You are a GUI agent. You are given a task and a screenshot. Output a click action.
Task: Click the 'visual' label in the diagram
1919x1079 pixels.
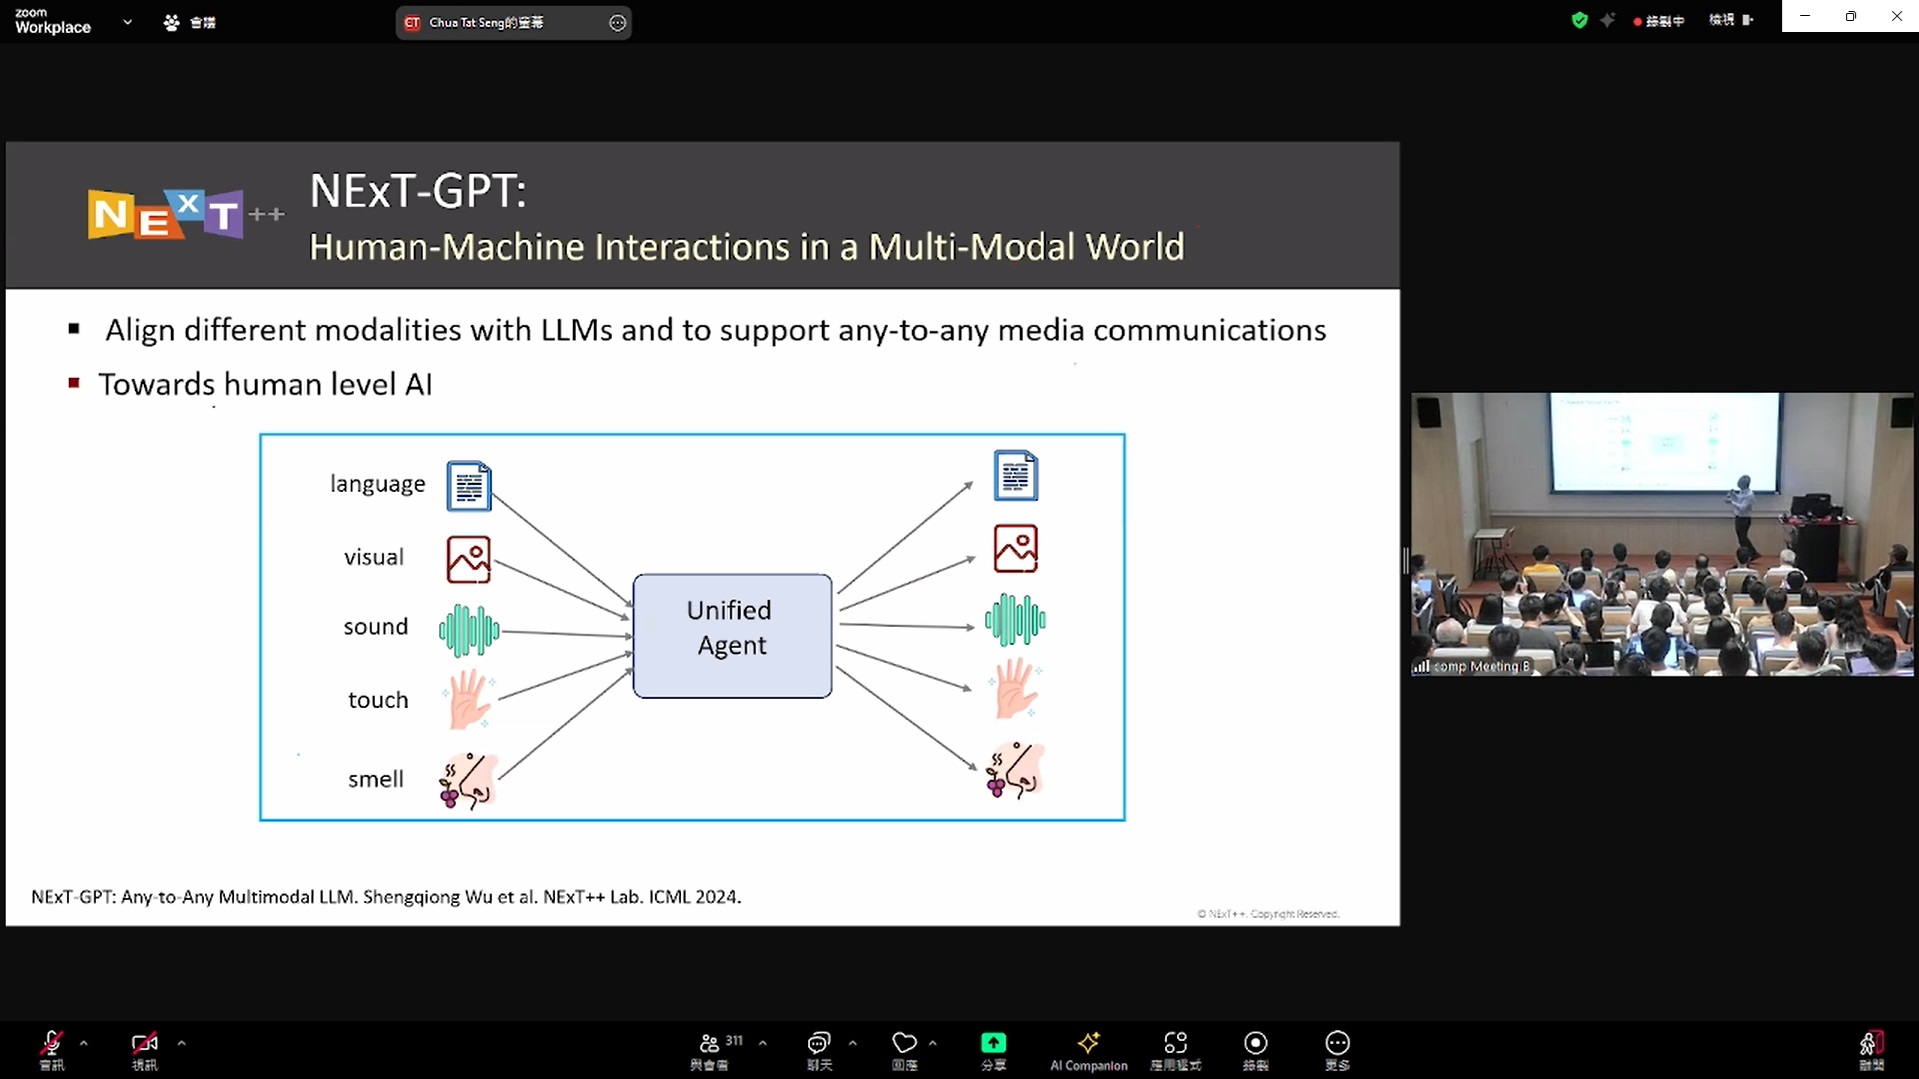[x=374, y=557]
